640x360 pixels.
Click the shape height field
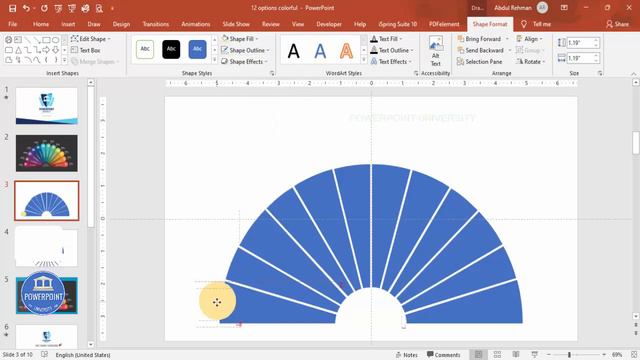click(x=580, y=42)
